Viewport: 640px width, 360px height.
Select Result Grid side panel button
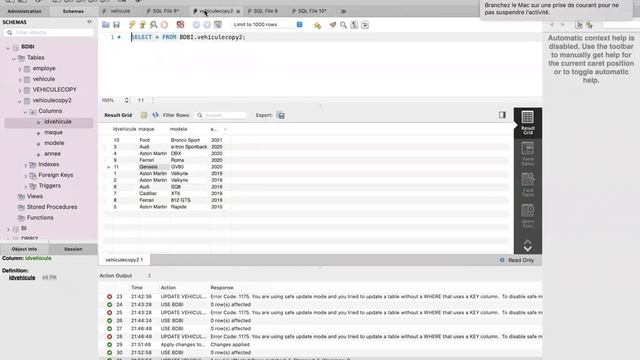tap(528, 122)
